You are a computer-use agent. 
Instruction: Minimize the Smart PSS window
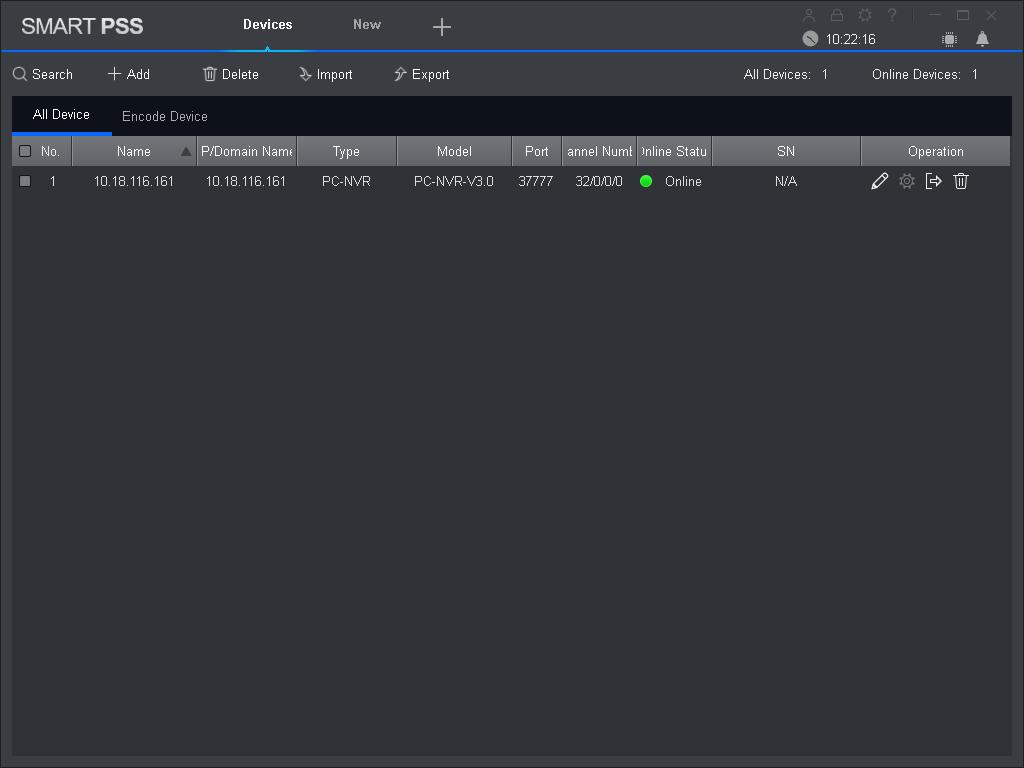(x=935, y=14)
